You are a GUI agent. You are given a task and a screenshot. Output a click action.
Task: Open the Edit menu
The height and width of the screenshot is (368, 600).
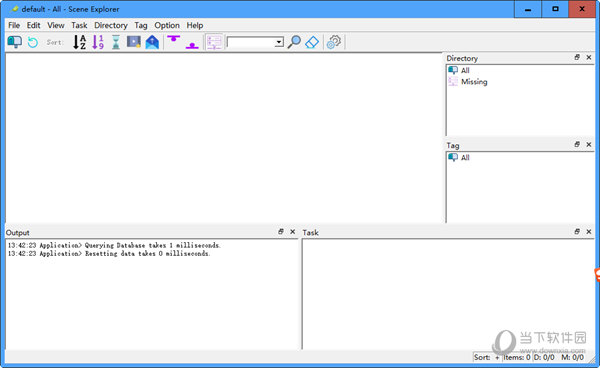pyautogui.click(x=33, y=25)
